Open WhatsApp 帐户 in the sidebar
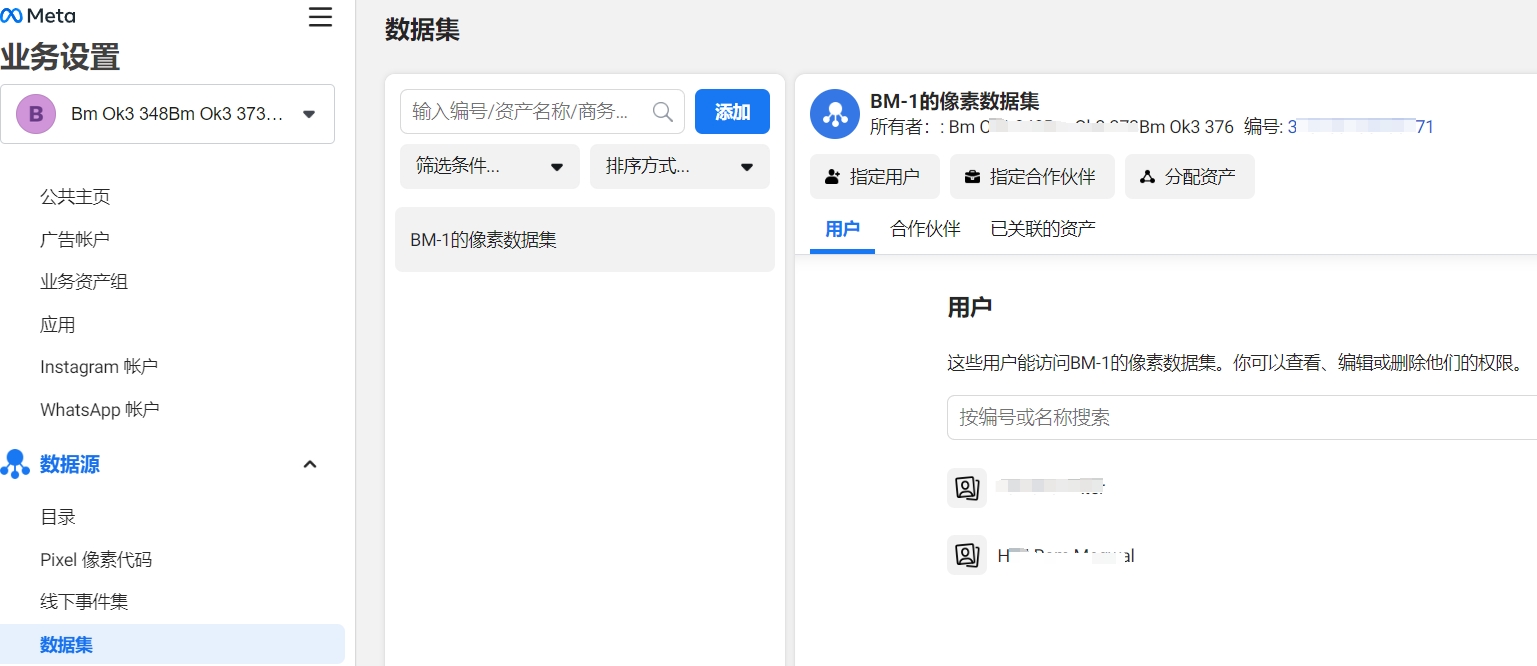The image size is (1537, 666). (x=100, y=410)
